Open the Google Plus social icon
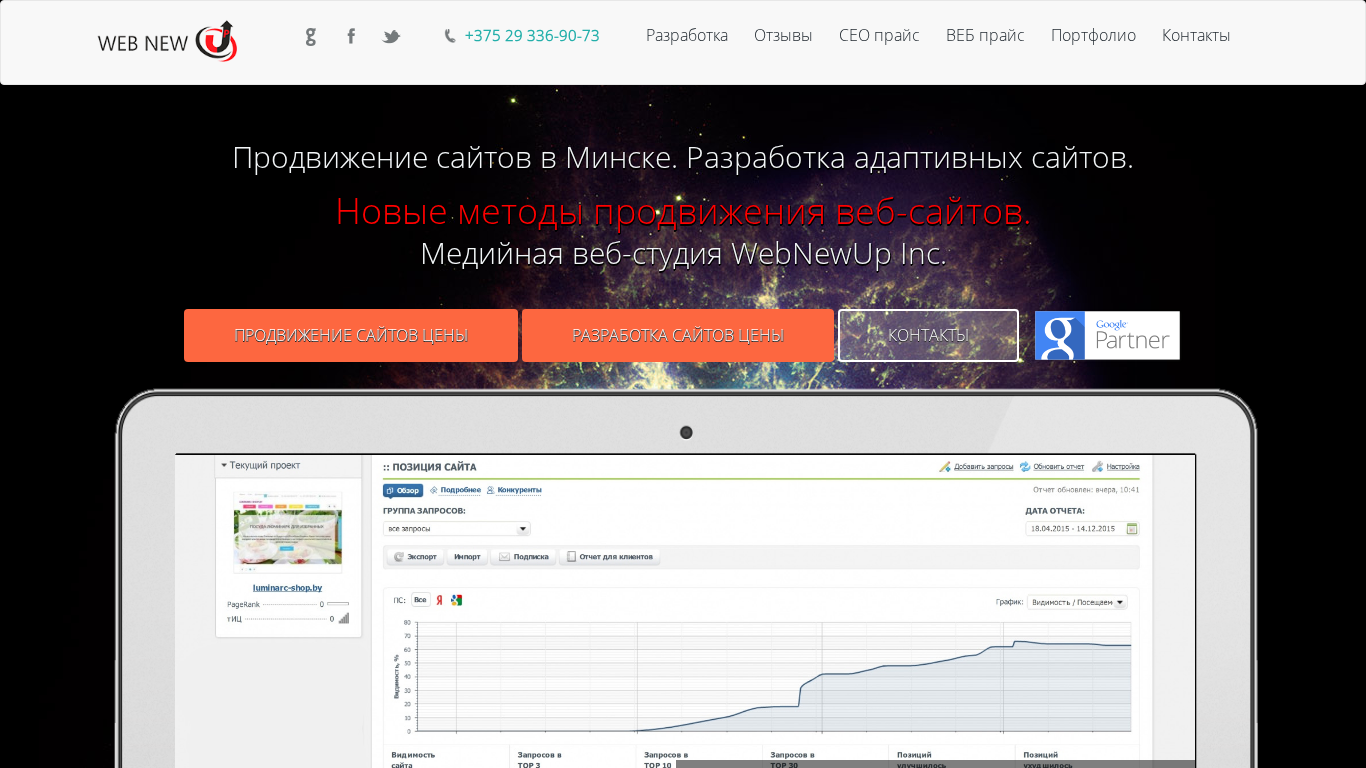This screenshot has width=1366, height=768. [311, 37]
